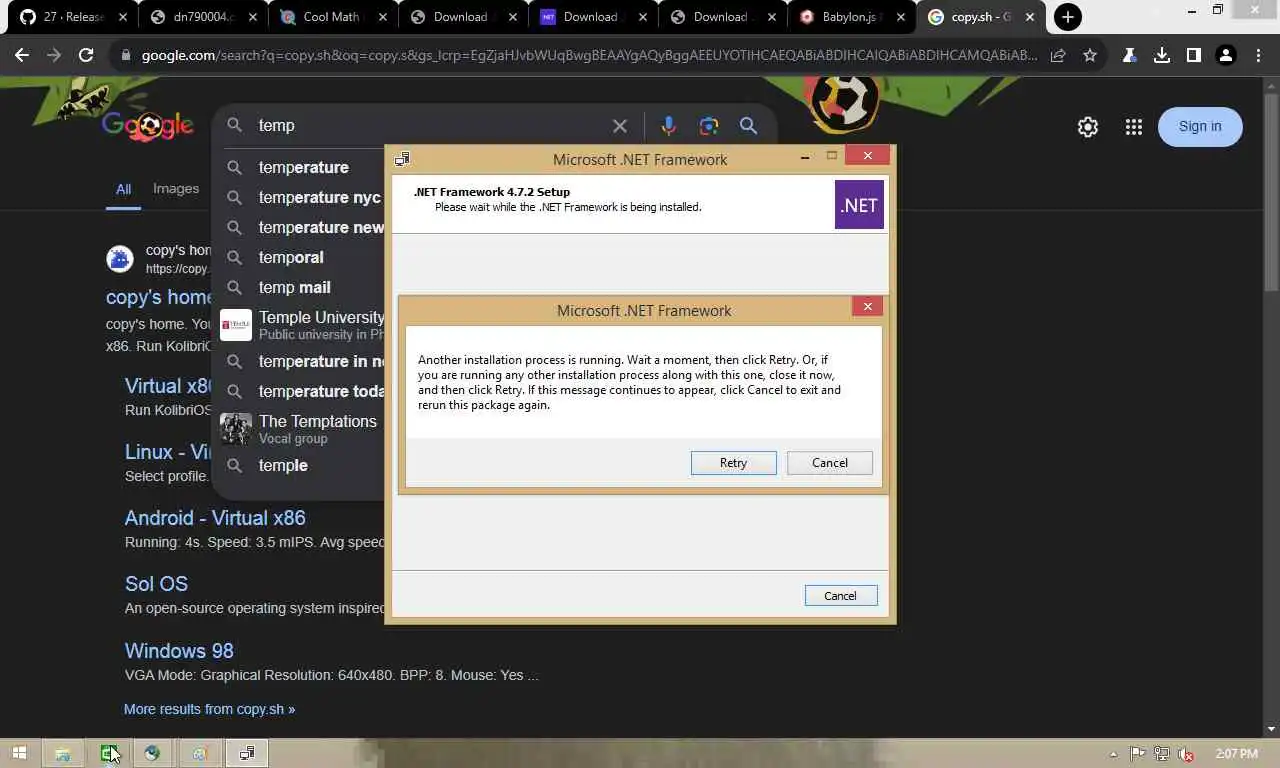Click the page vertical scrollbar down arrow
Image resolution: width=1280 pixels, height=768 pixels.
pos(1272,729)
